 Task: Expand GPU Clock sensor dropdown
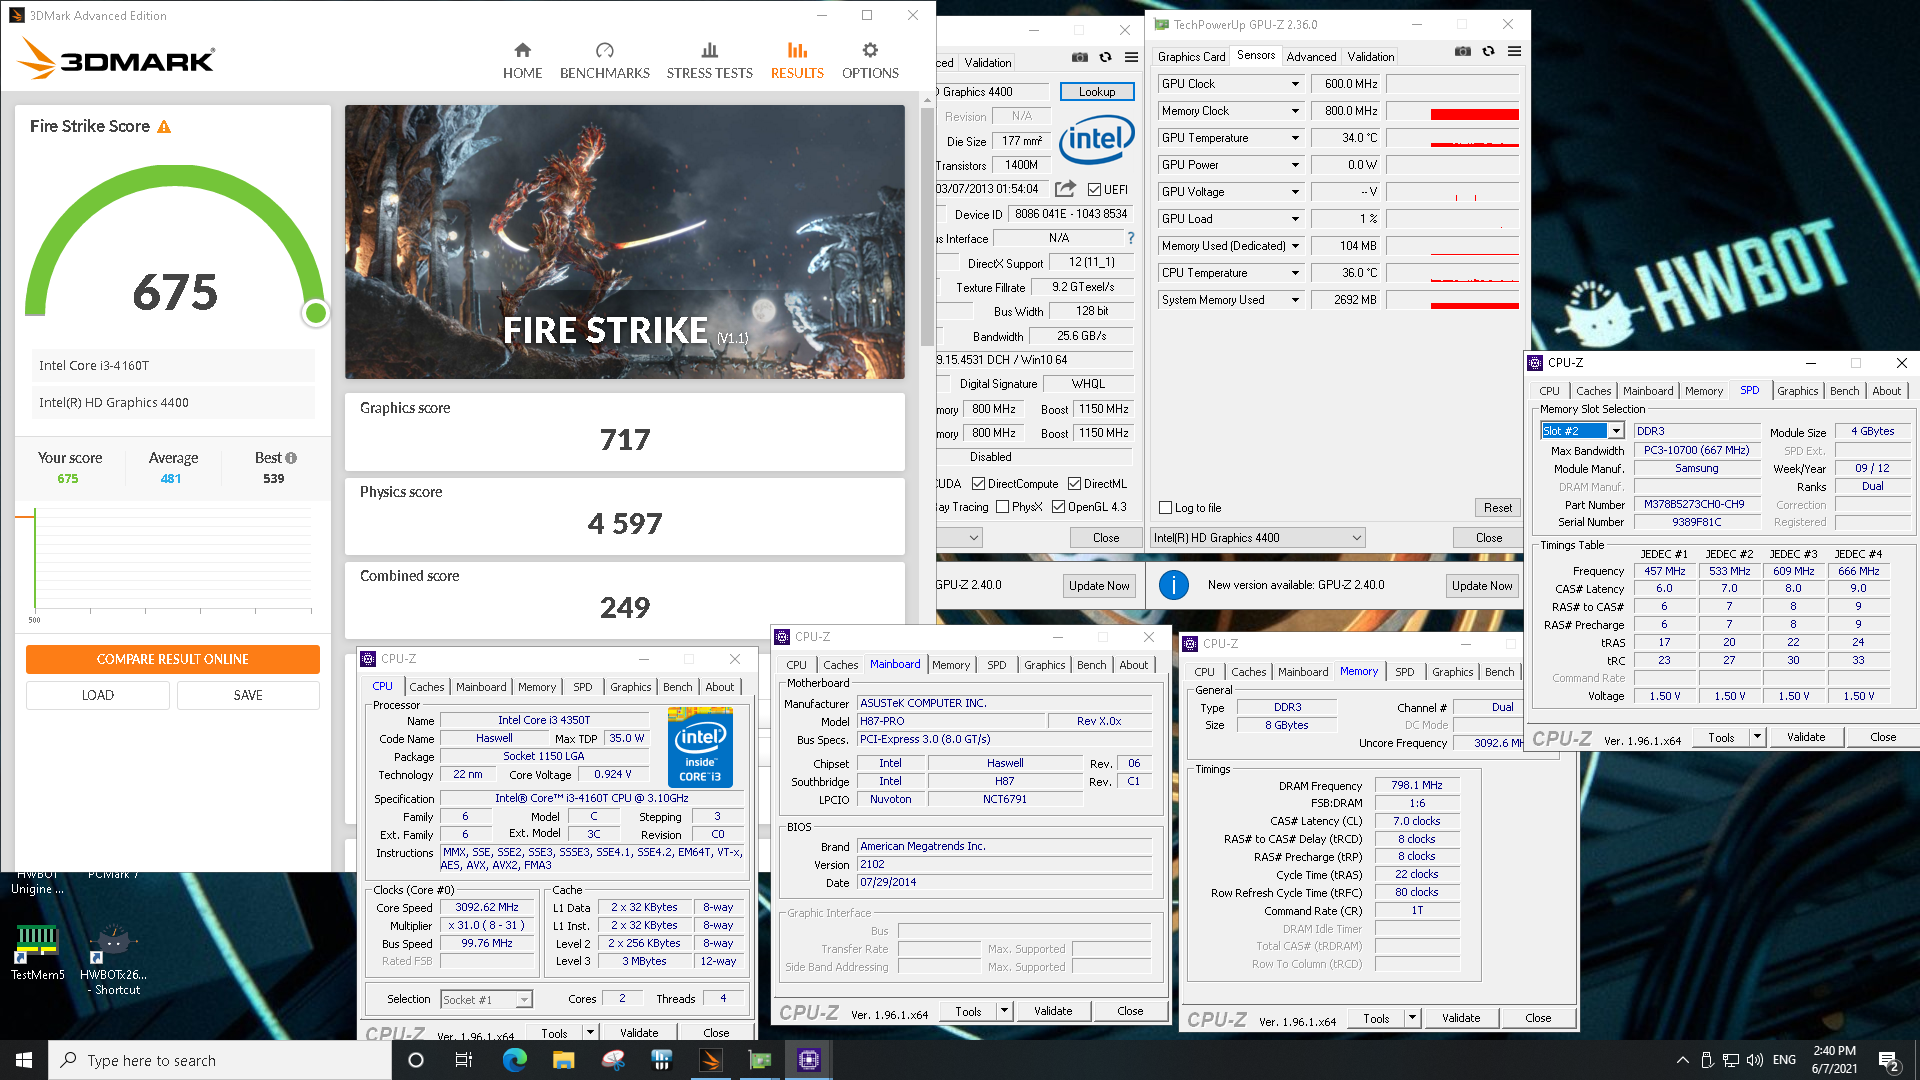[x=1295, y=84]
